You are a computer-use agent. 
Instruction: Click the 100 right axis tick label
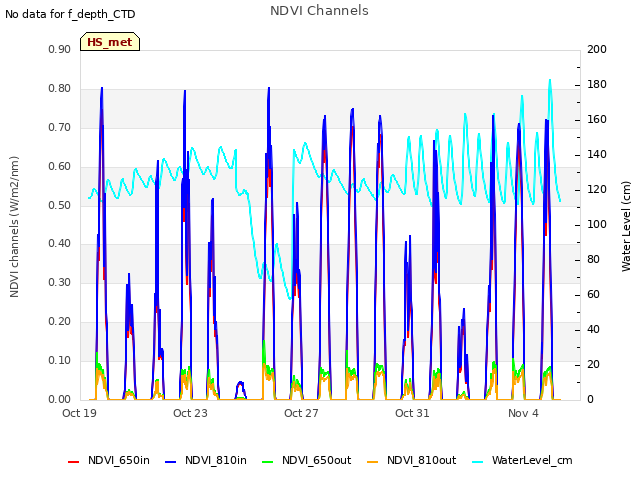point(597,224)
